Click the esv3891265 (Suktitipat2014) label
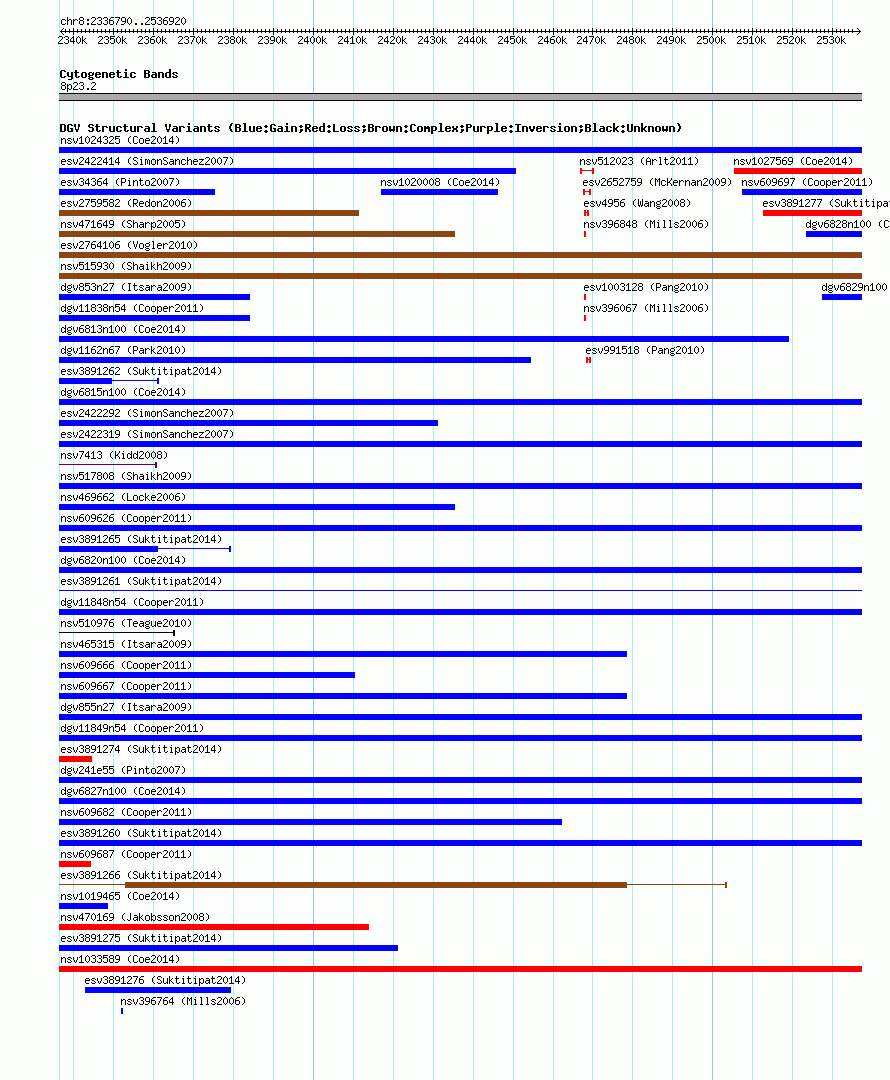This screenshot has width=890, height=1080. (141, 539)
